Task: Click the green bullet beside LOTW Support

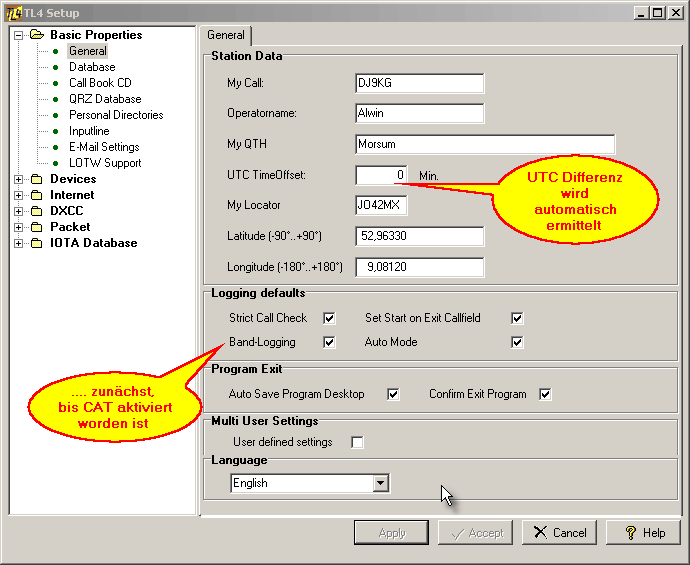Action: [x=55, y=163]
